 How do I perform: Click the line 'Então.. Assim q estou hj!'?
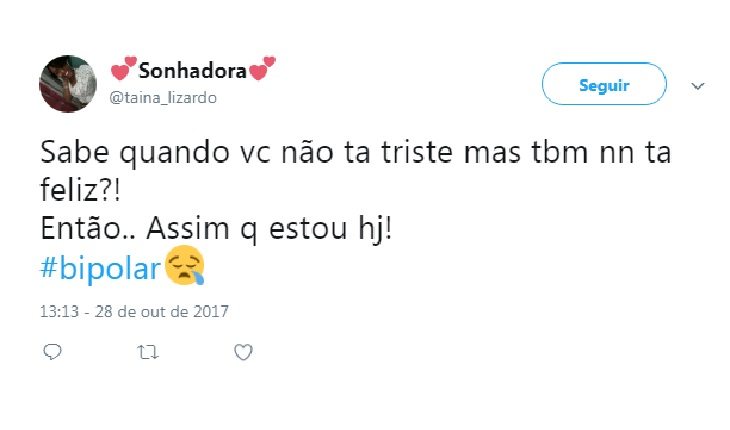click(216, 229)
